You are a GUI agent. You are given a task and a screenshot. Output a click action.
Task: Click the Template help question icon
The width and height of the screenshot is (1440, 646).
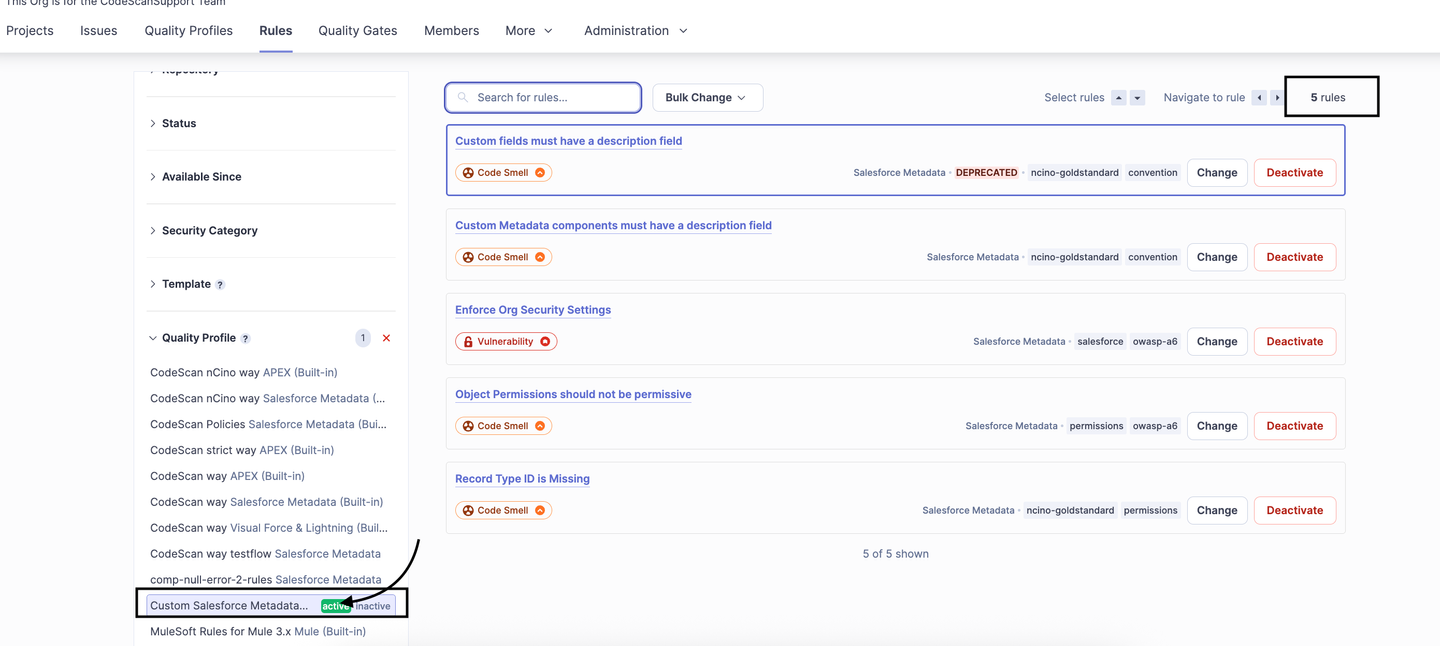click(x=220, y=285)
